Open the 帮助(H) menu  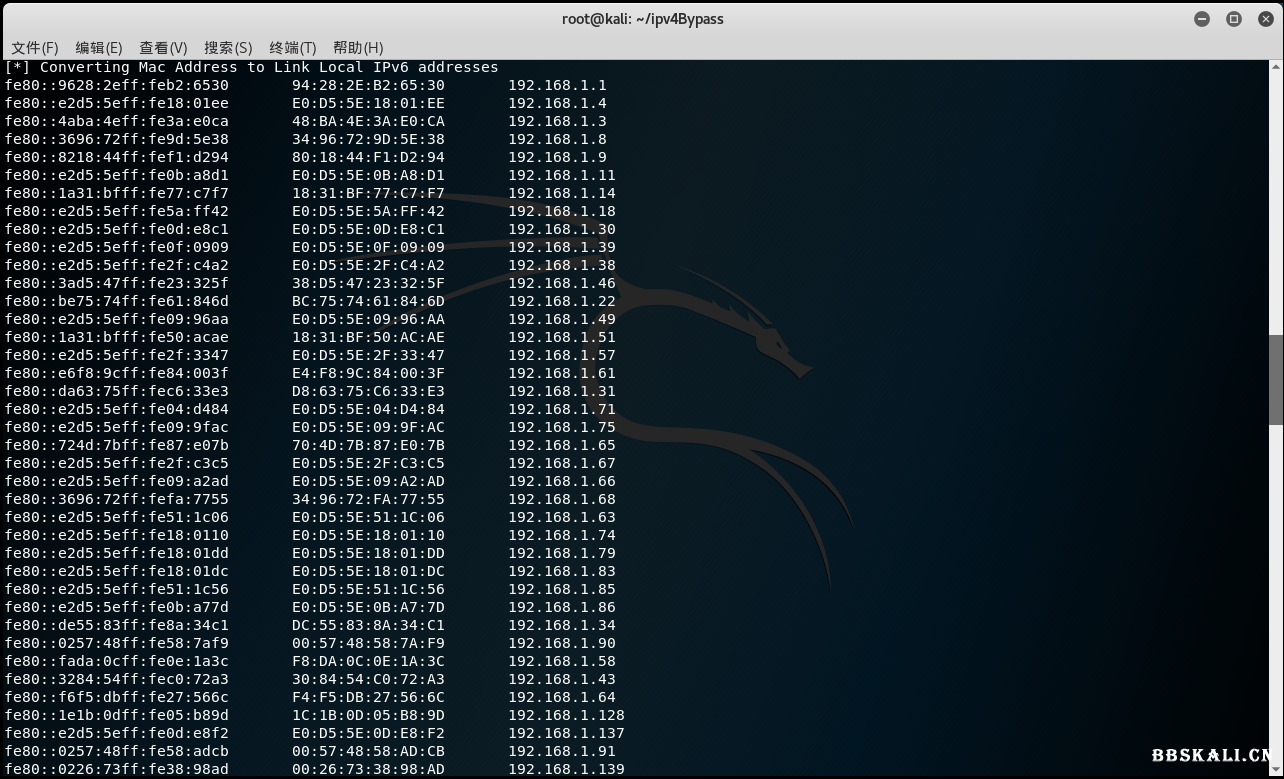tap(356, 47)
